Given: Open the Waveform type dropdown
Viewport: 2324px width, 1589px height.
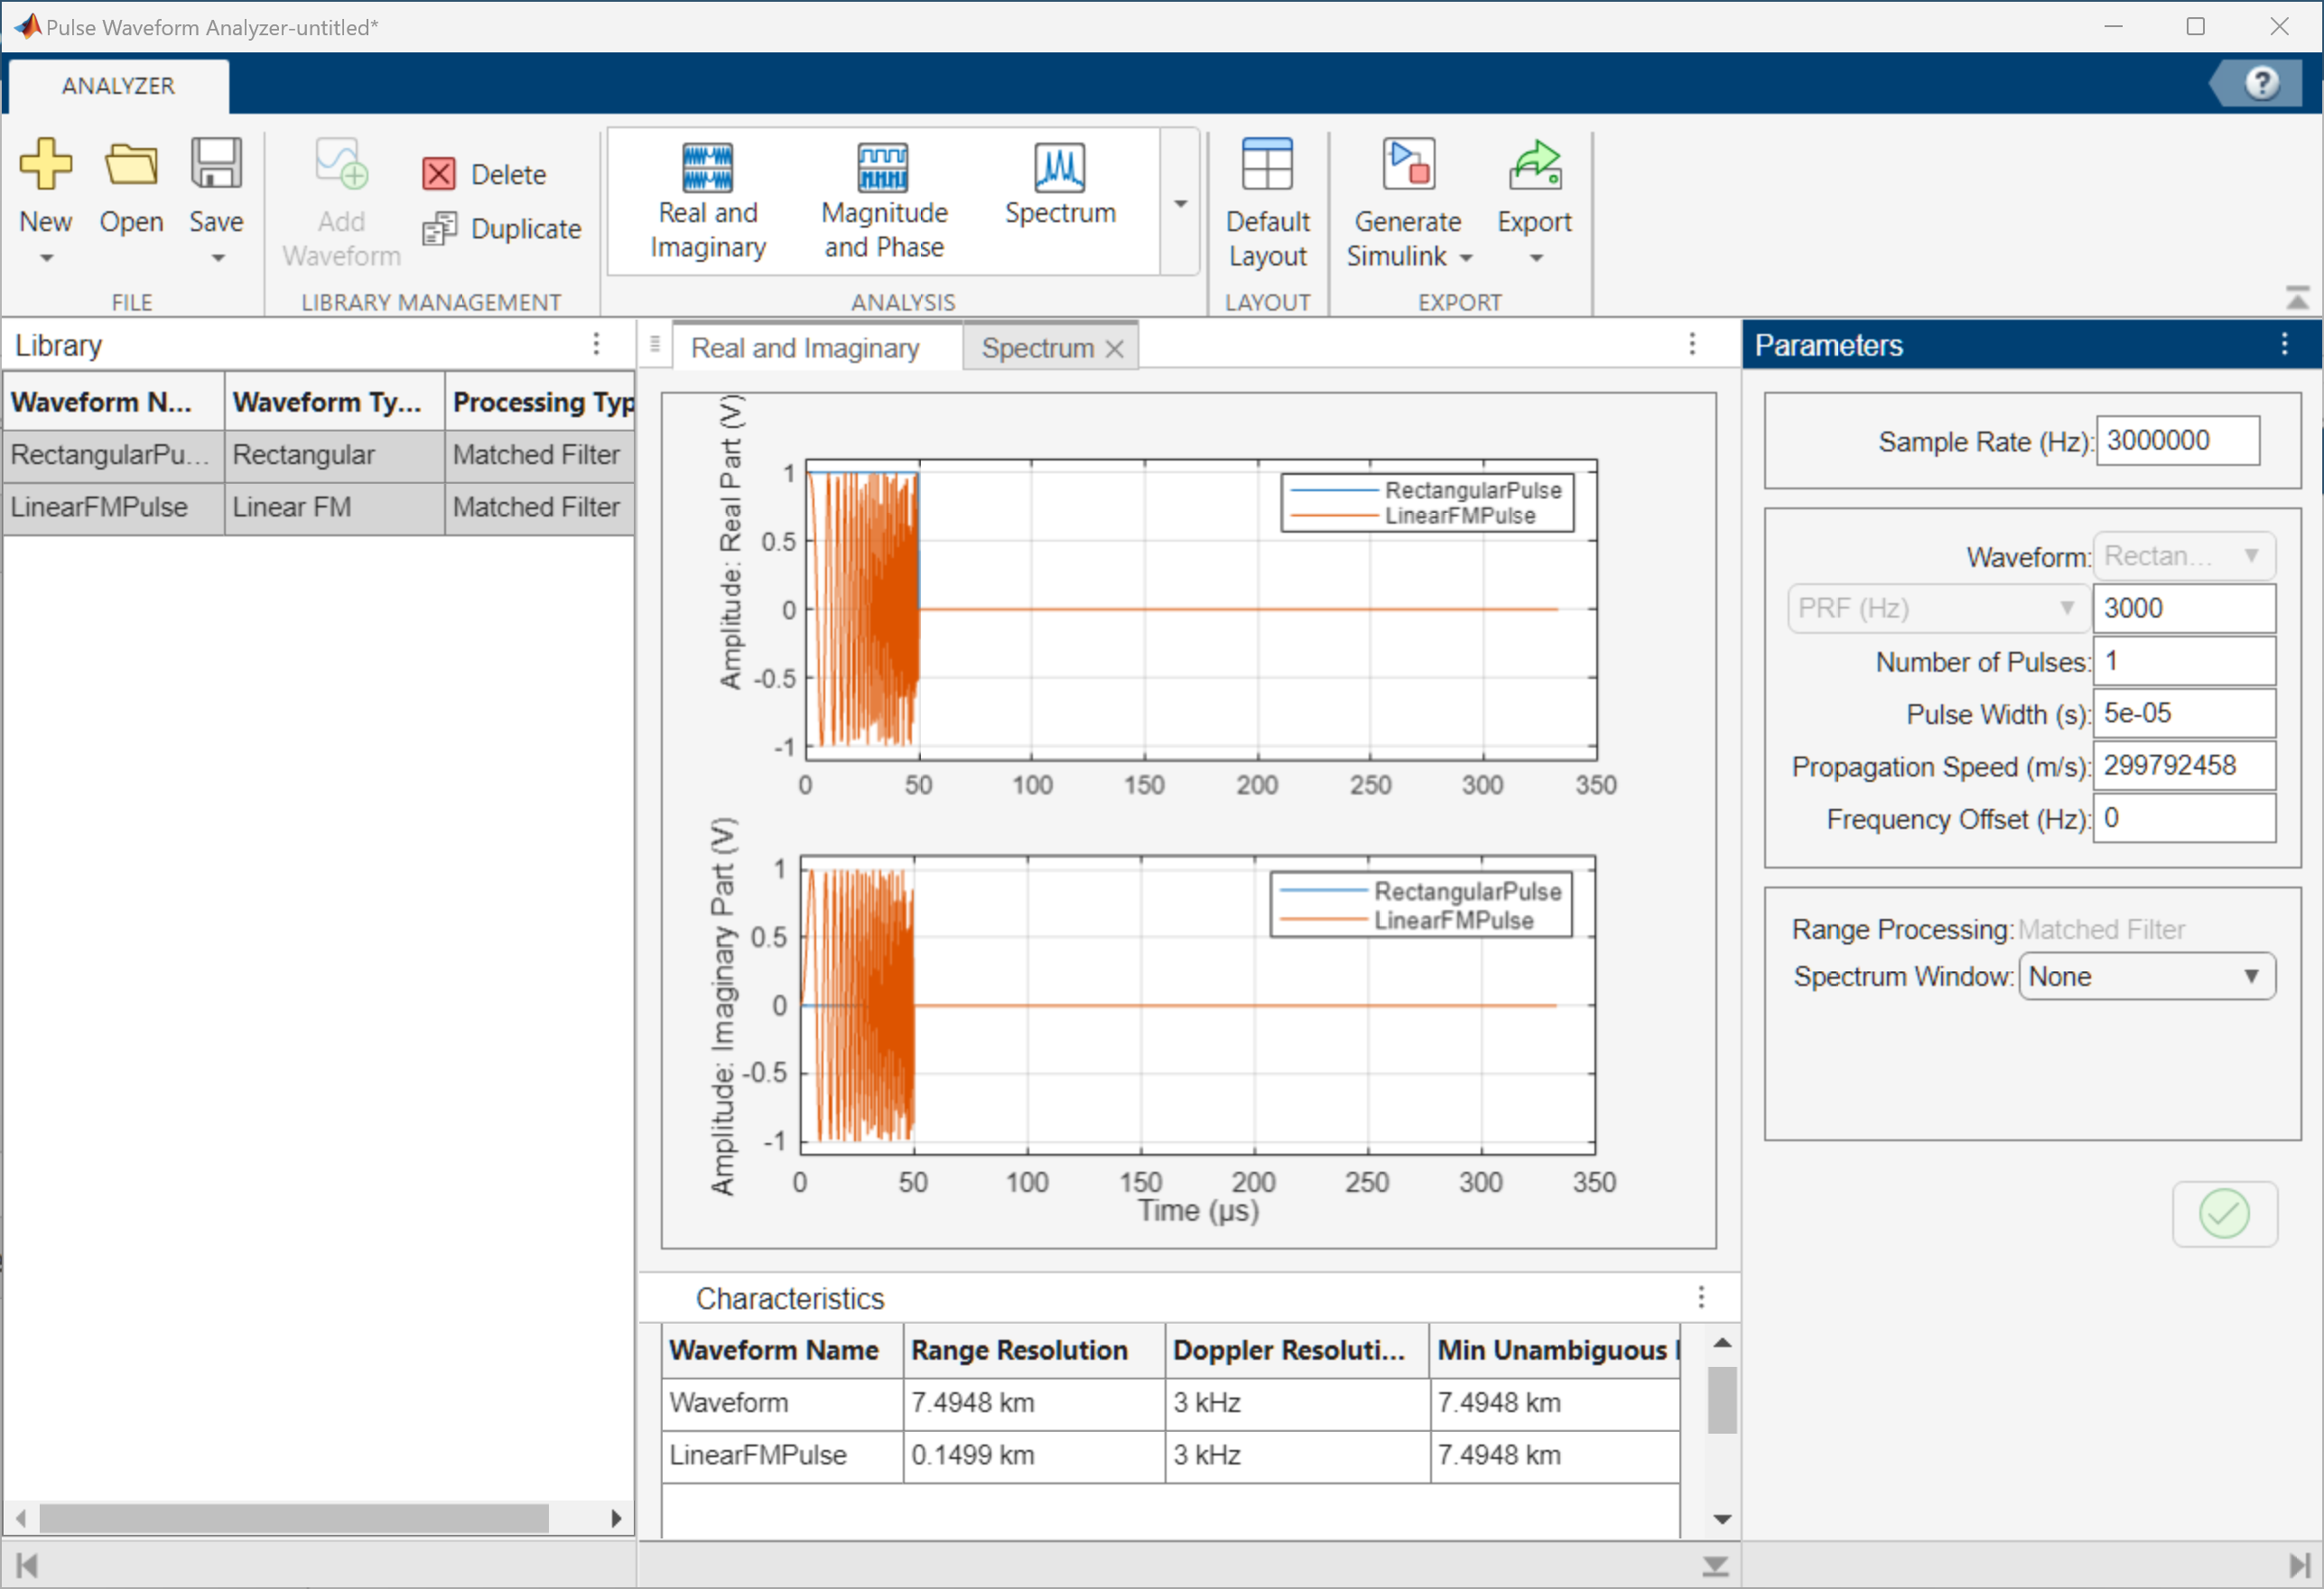Looking at the screenshot, I should coord(2184,556).
